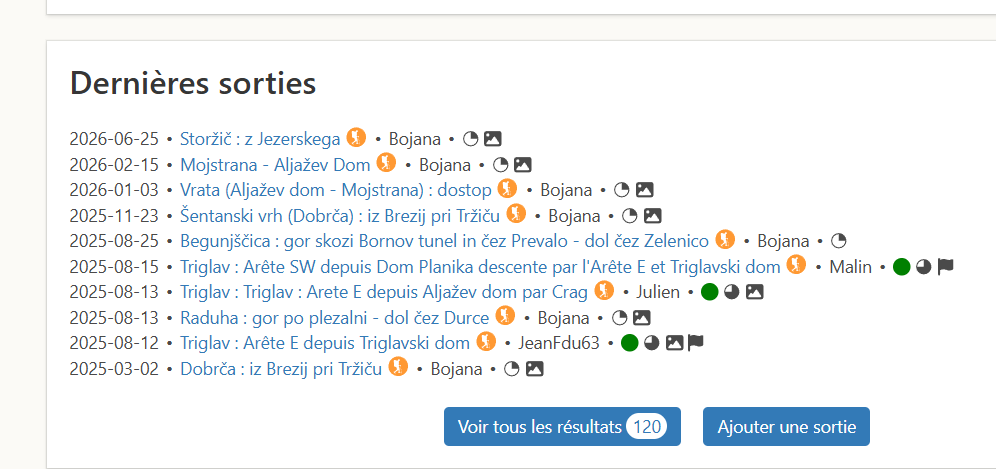Click flag icon on Malin's Triglav outing
This screenshot has width=996, height=469.
[x=946, y=267]
